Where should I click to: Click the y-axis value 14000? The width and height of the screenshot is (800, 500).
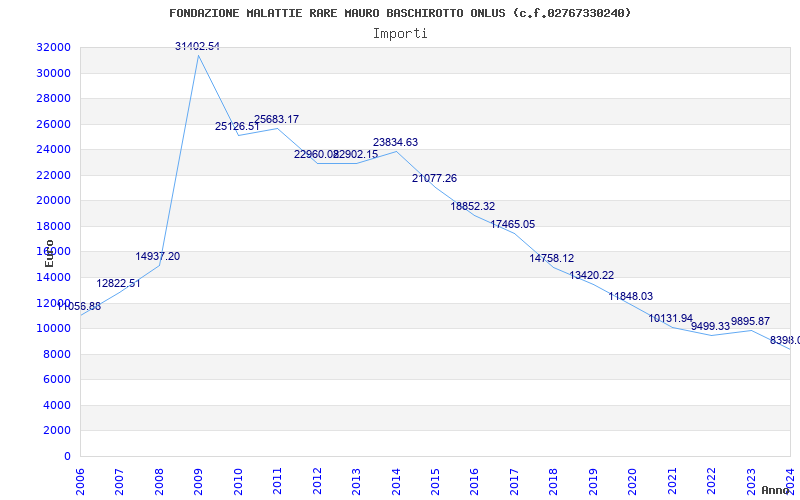53,278
